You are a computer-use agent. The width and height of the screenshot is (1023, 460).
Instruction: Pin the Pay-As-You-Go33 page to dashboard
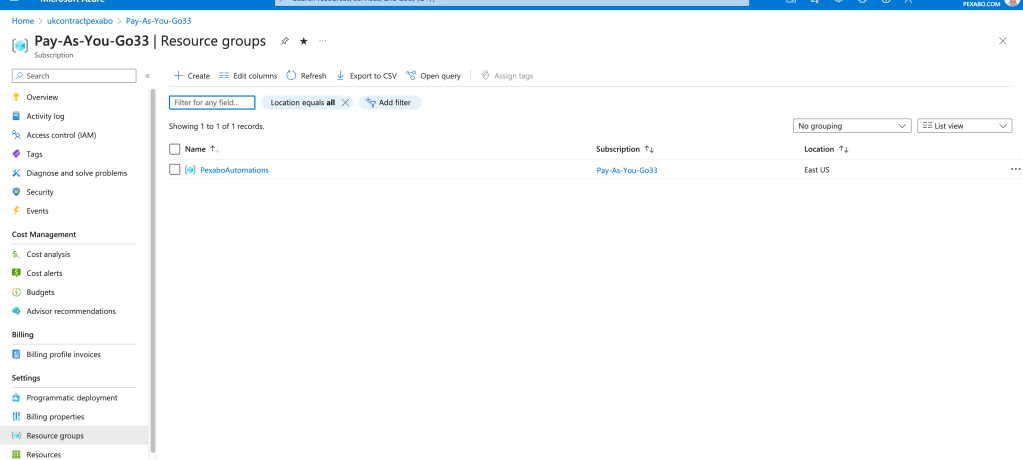pos(284,41)
